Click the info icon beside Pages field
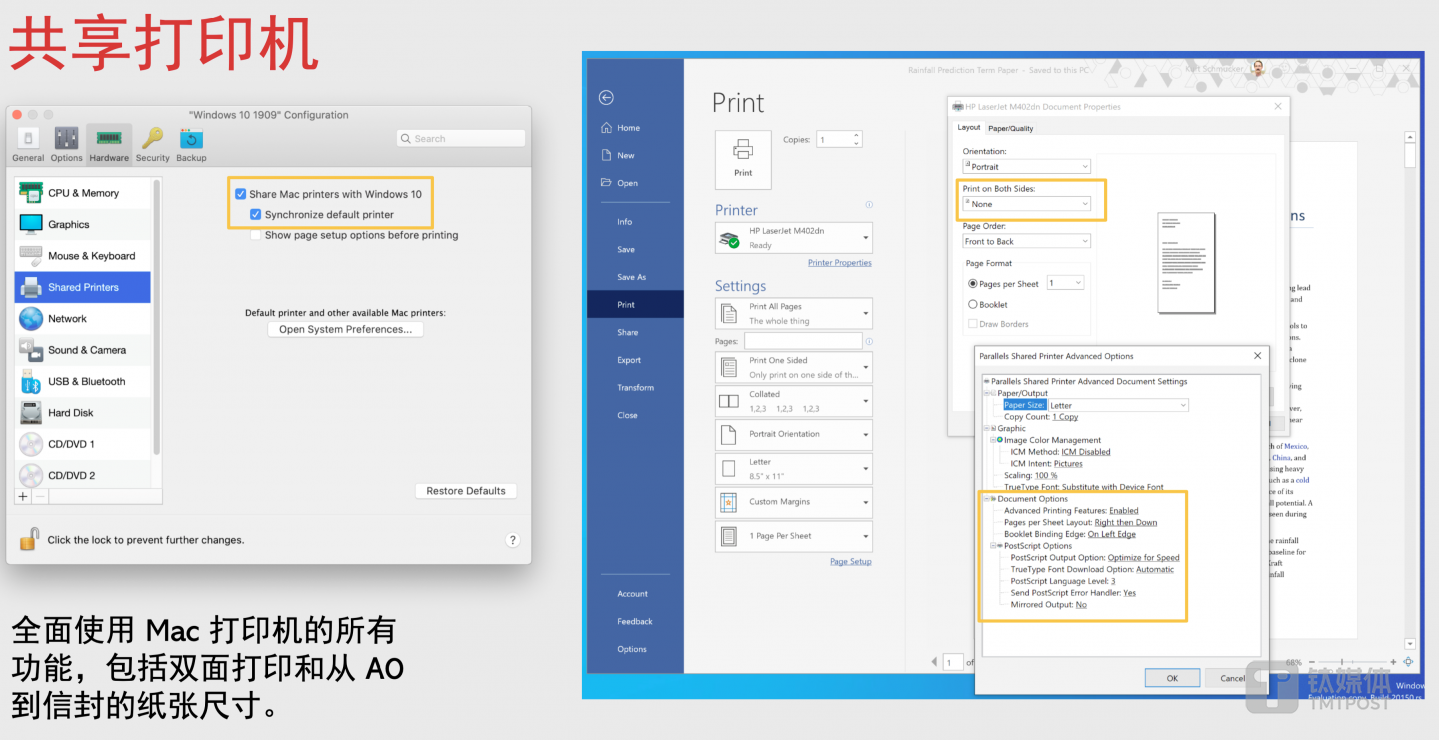1439x740 pixels. coord(868,341)
